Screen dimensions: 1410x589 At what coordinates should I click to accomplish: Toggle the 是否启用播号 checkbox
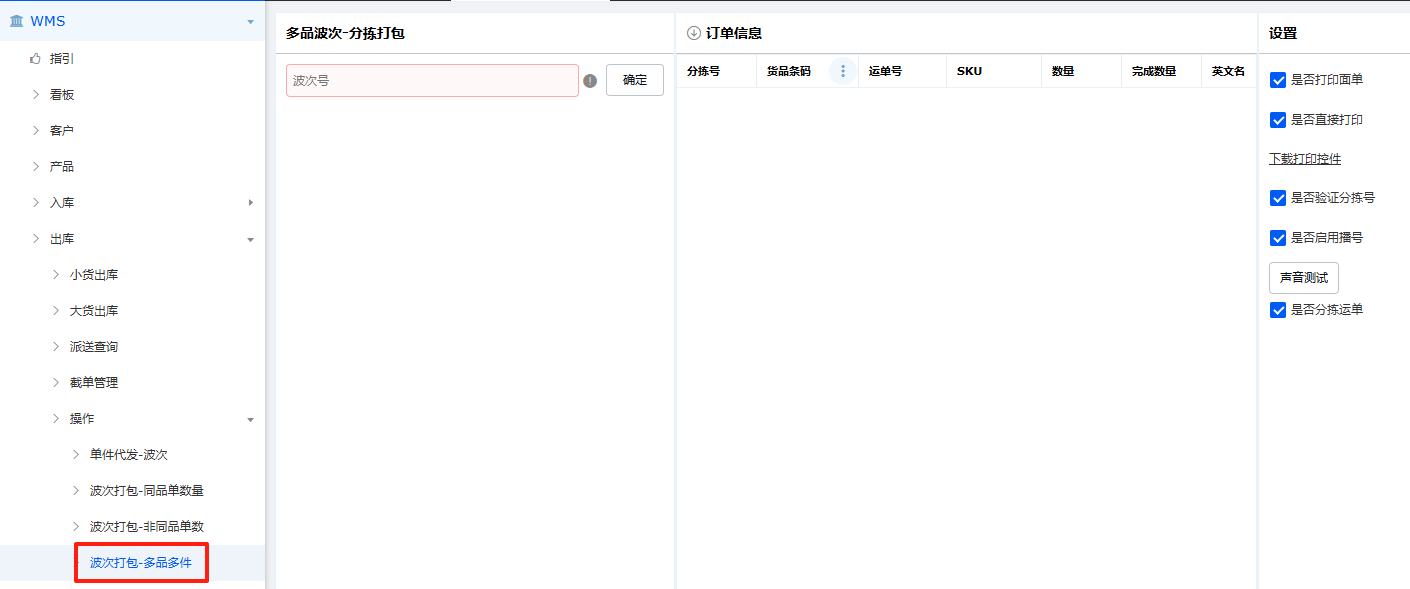pyautogui.click(x=1278, y=238)
